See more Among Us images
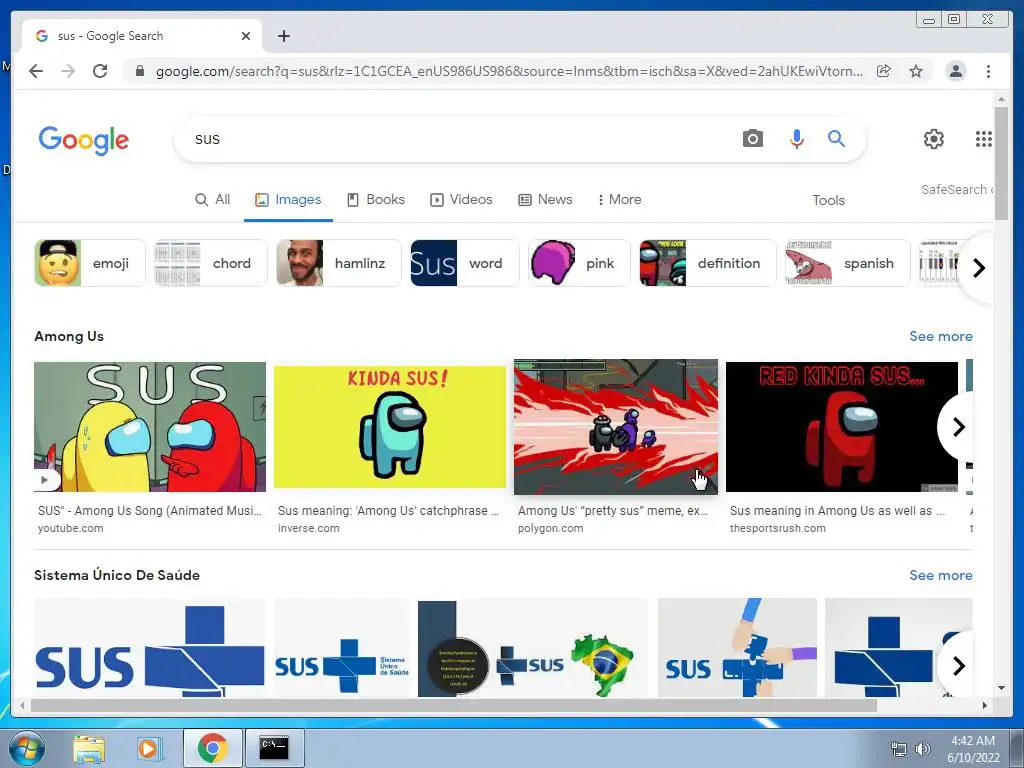Viewport: 1024px width, 768px height. coord(940,336)
